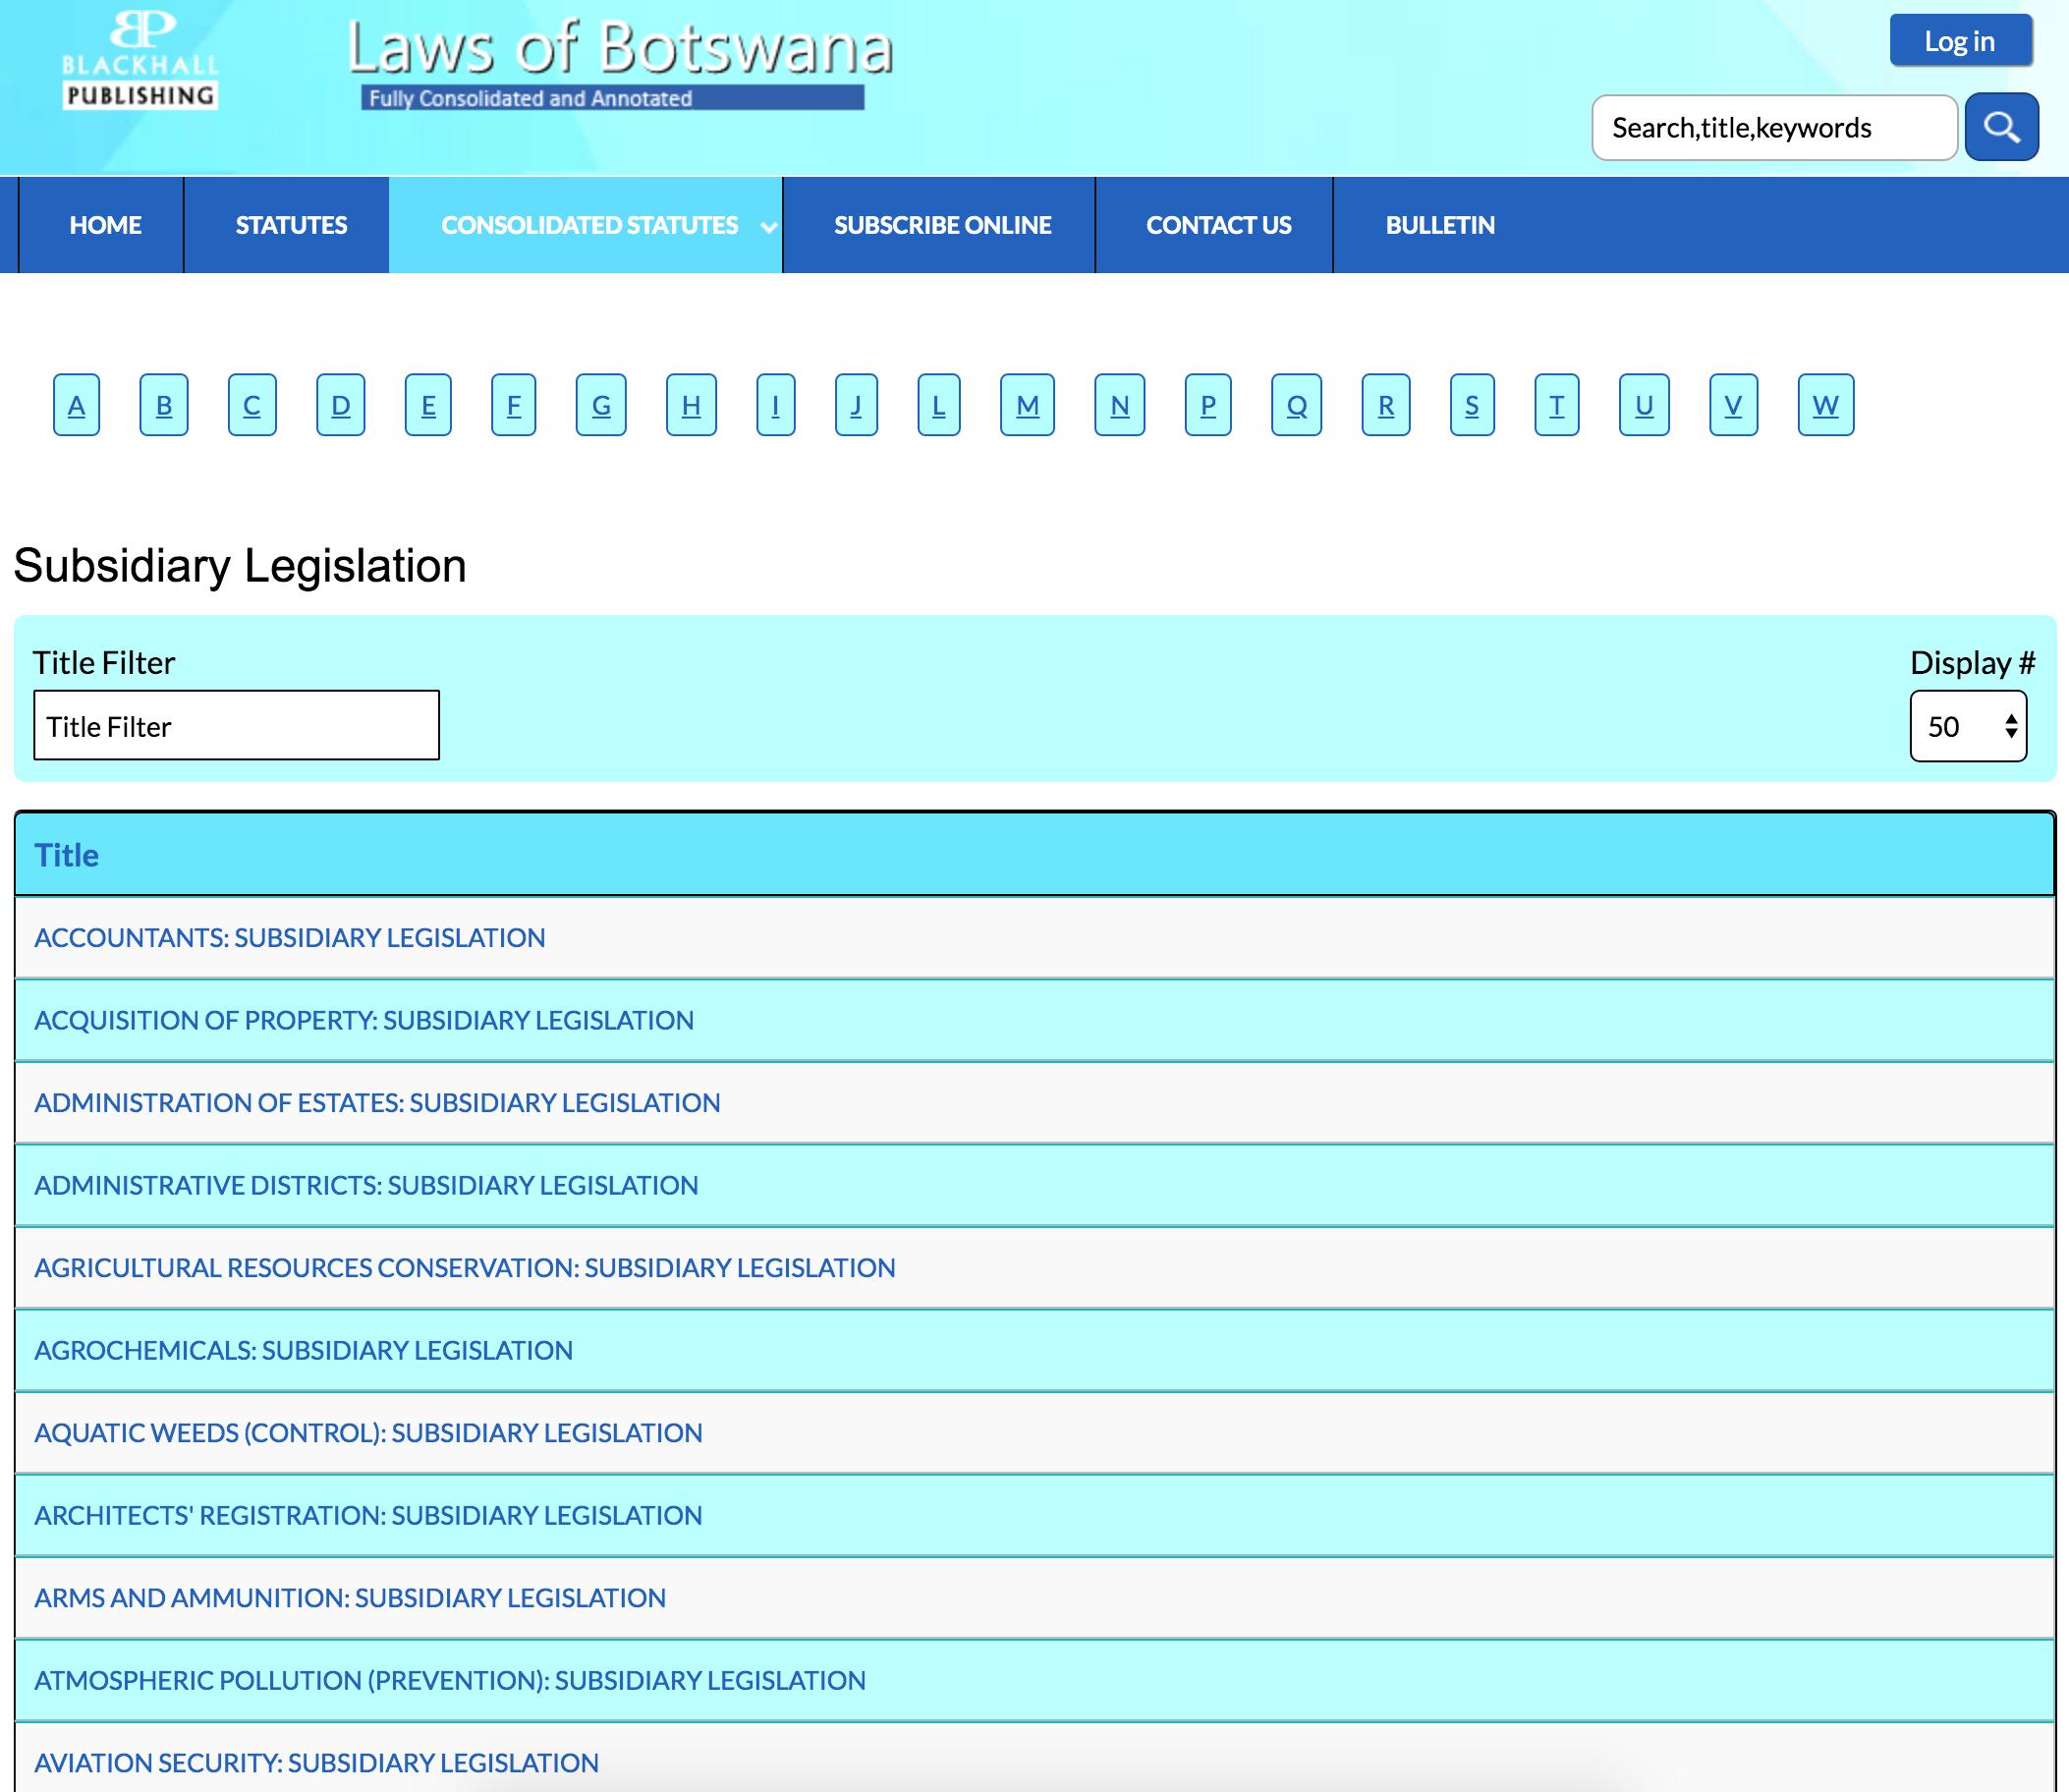Screen dimensions: 2069x1792
Task: Open Aviation Security: Subsidiary Legislation
Action: [315, 1762]
